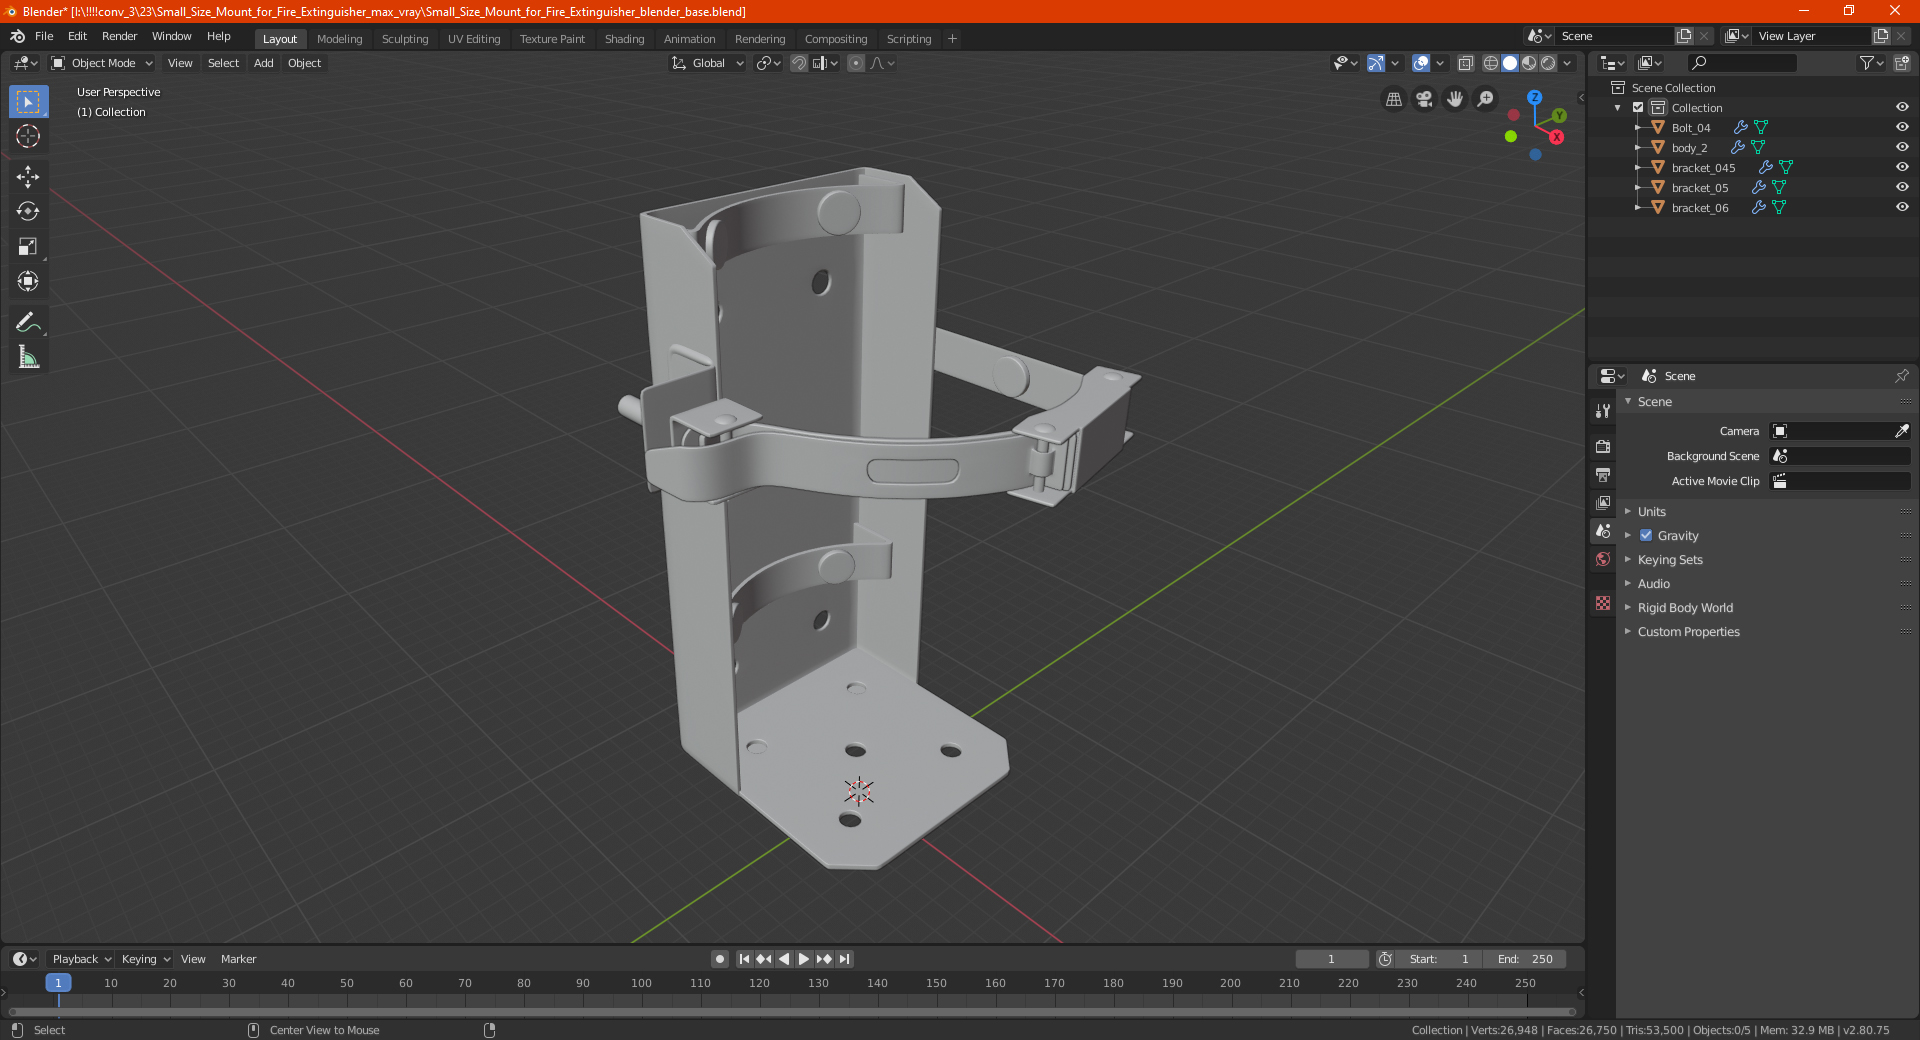This screenshot has width=1920, height=1040.
Task: Hide bracket_045 in the outliner
Action: (1902, 167)
